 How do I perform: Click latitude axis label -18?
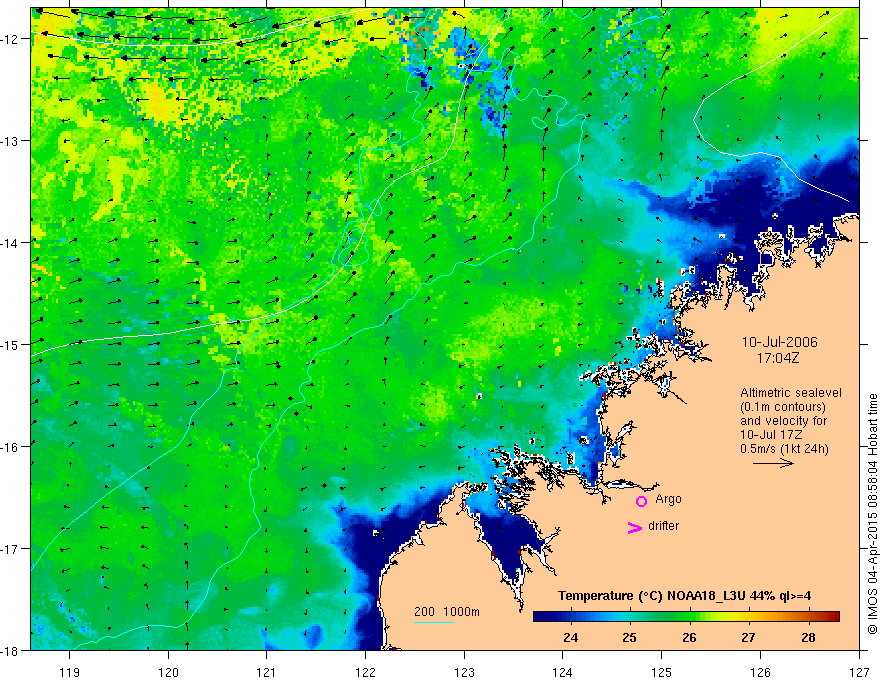tap(10, 650)
